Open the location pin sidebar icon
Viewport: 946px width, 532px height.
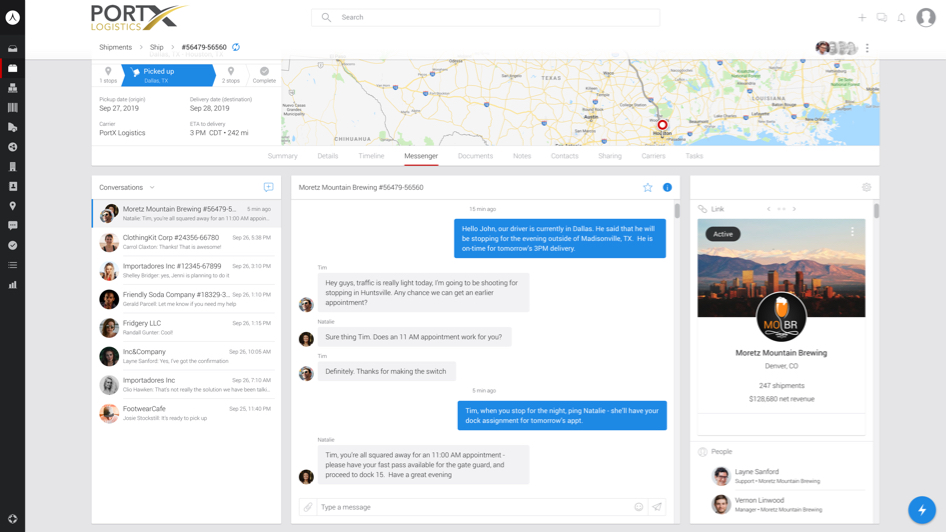[13, 206]
